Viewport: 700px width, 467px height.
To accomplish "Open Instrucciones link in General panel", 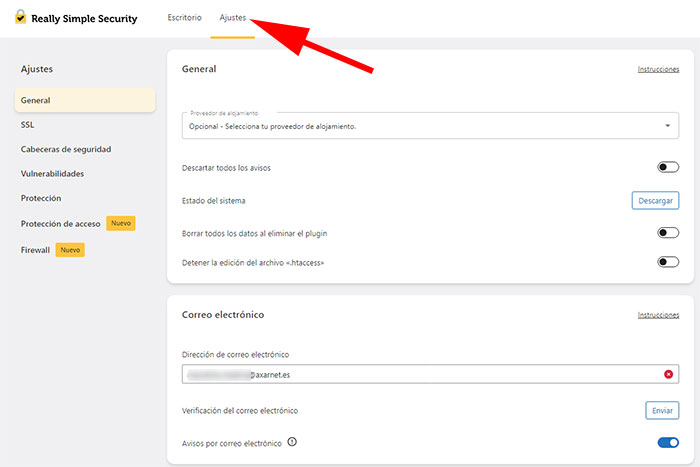I will coord(658,69).
